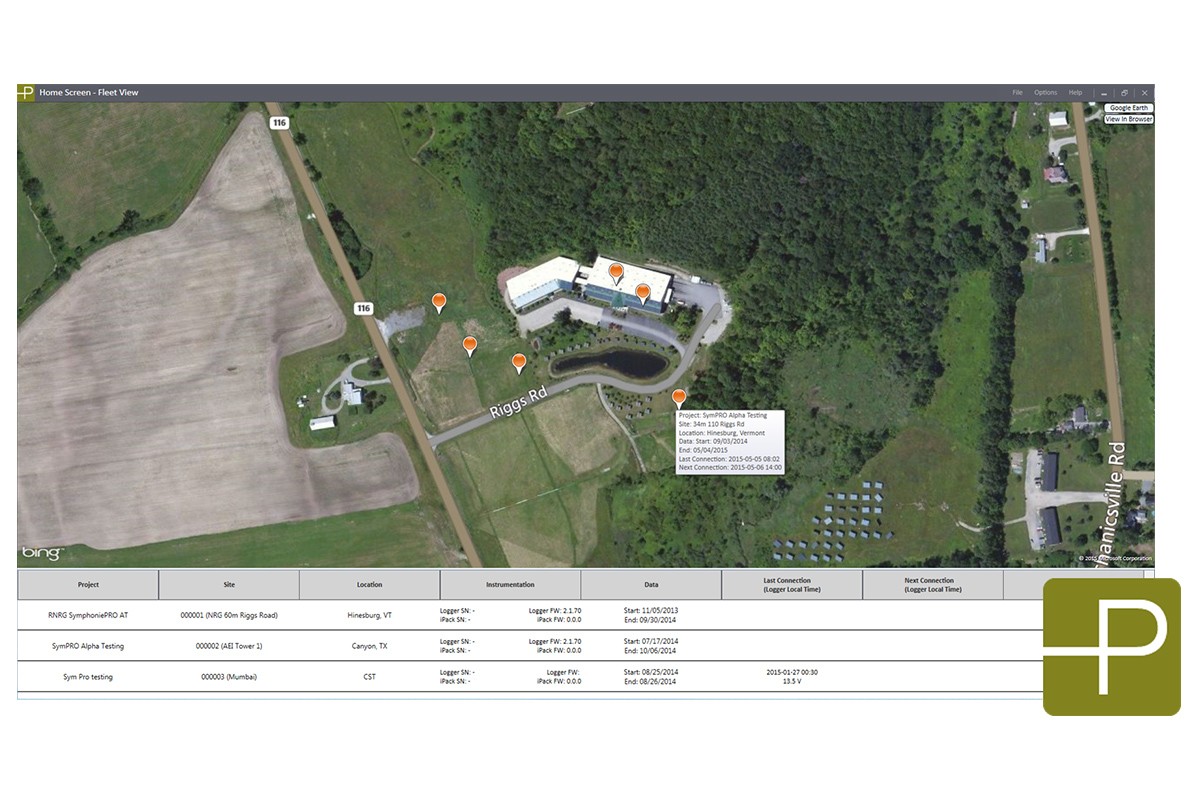Viewport: 1200px width, 800px height.
Task: Open the Options menu
Action: click(1045, 93)
